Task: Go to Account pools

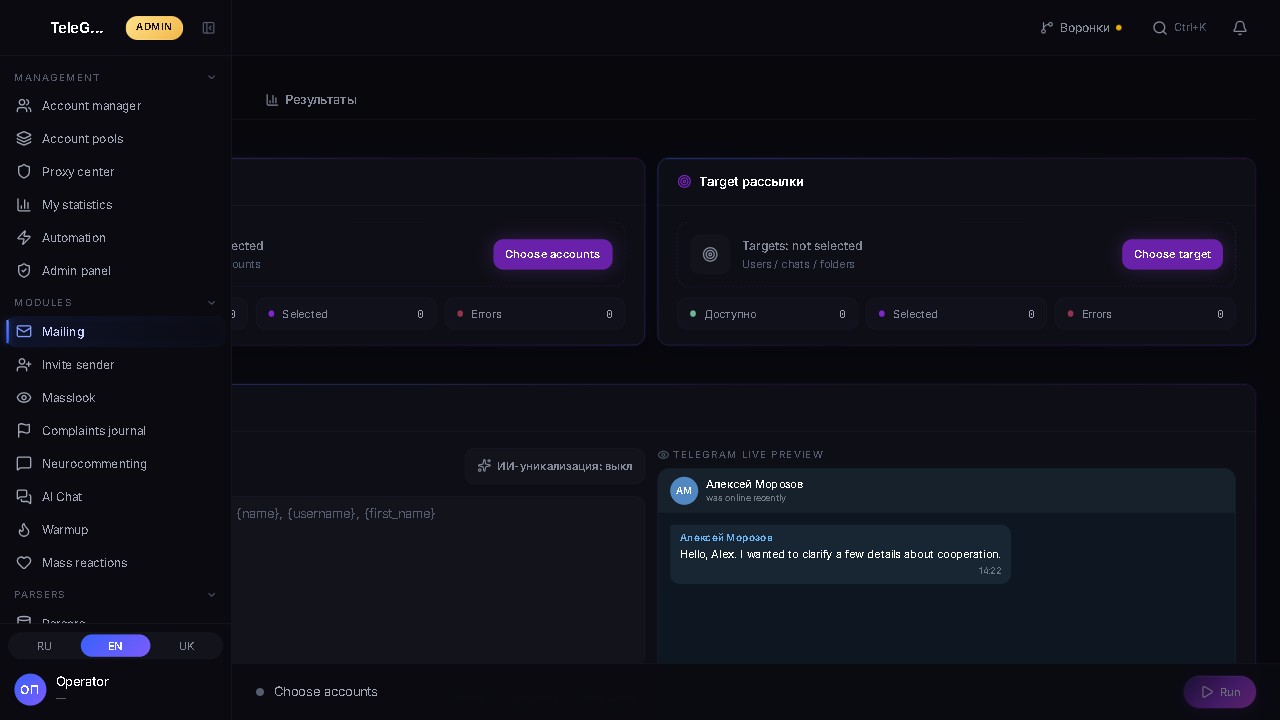Action: 116,139
